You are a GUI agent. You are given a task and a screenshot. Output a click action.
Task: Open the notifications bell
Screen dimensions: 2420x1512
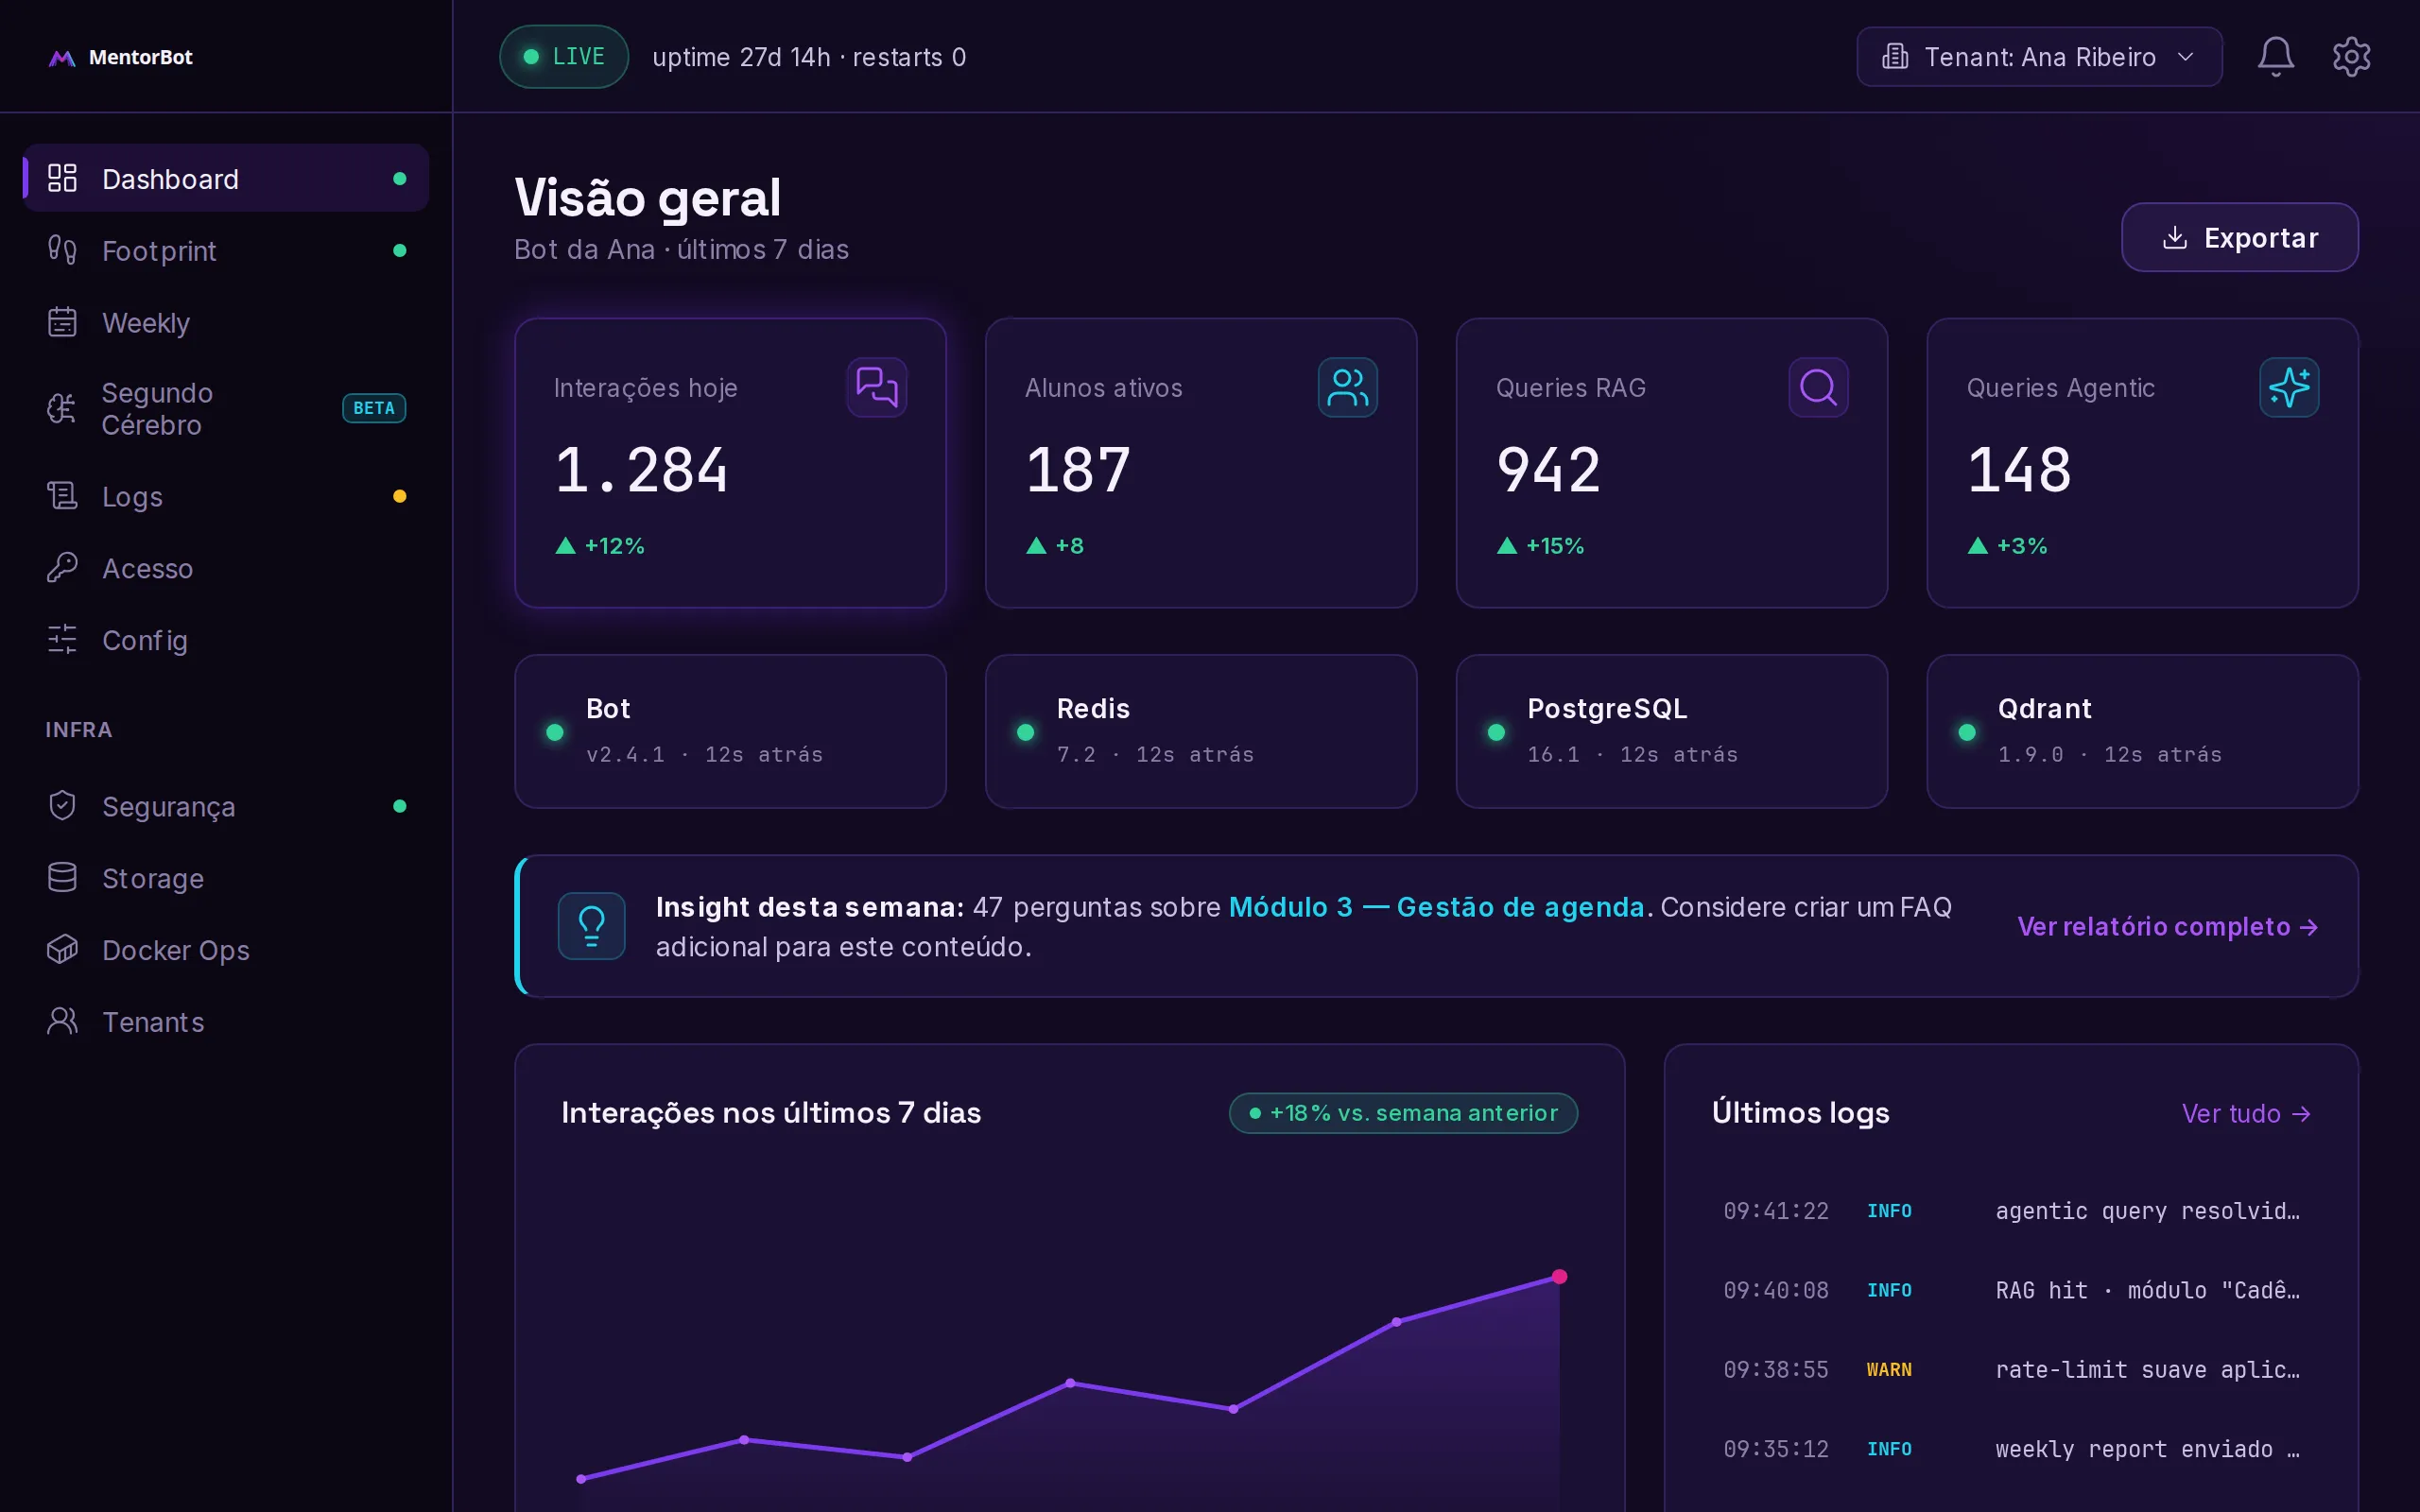(2275, 57)
